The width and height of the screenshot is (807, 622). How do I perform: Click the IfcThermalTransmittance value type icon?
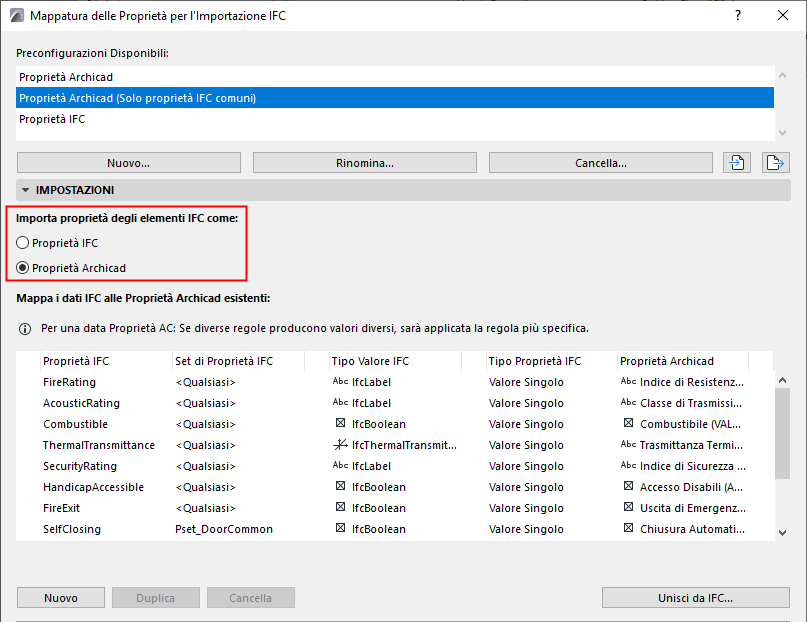(340, 445)
